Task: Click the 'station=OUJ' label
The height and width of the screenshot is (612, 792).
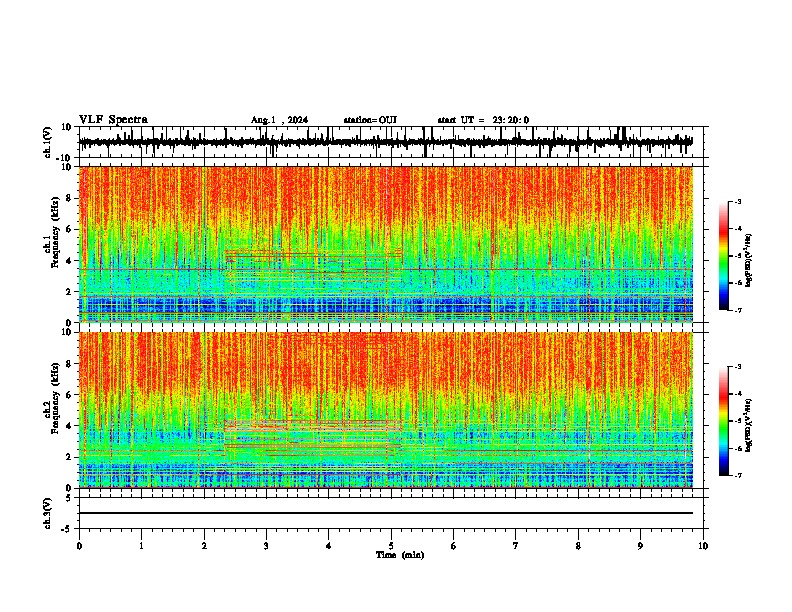Action: pos(370,120)
